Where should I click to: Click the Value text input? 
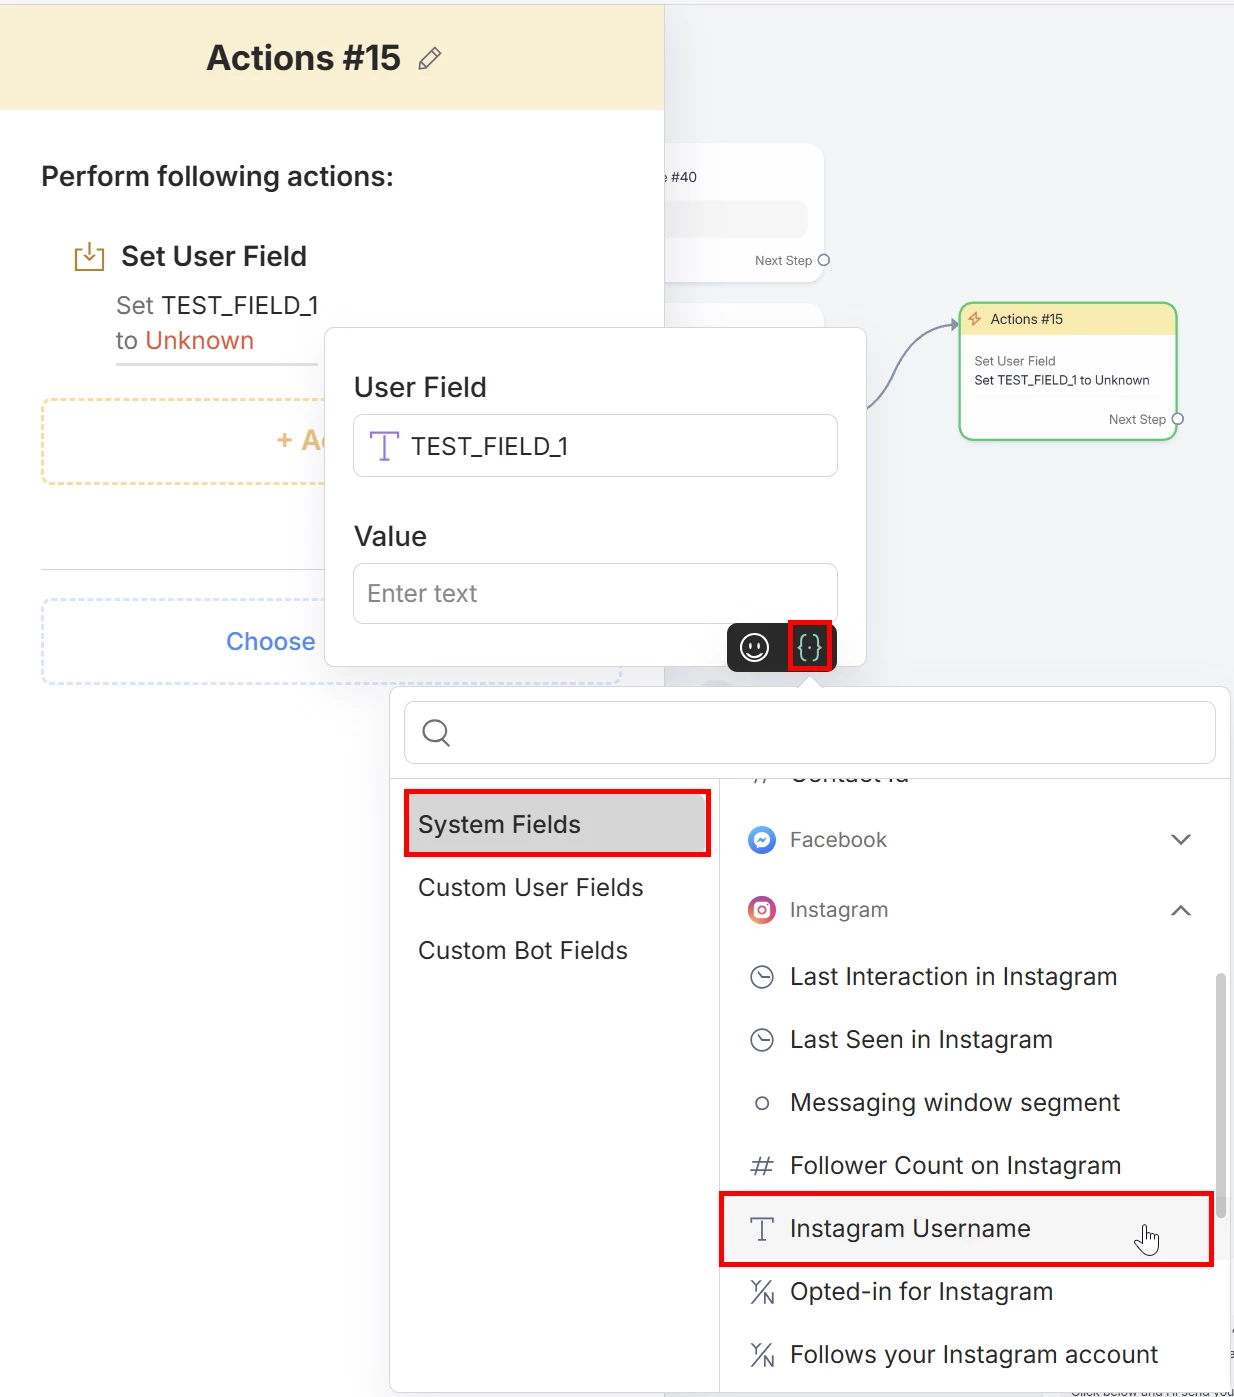pos(595,594)
